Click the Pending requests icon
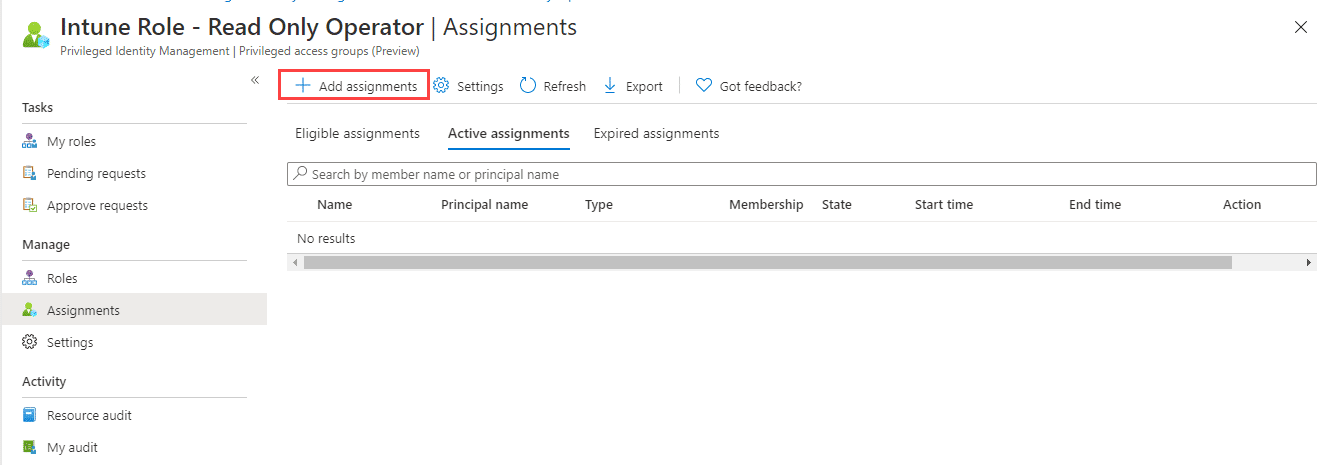 click(29, 174)
